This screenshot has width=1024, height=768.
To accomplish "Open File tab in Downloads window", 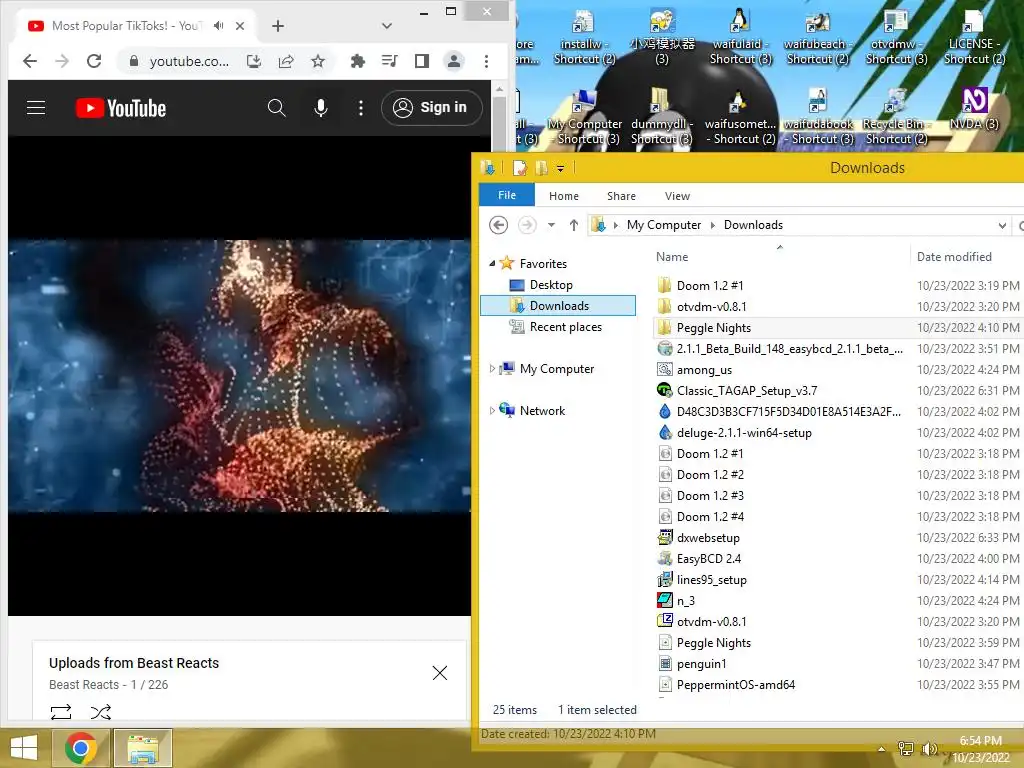I will pos(507,195).
